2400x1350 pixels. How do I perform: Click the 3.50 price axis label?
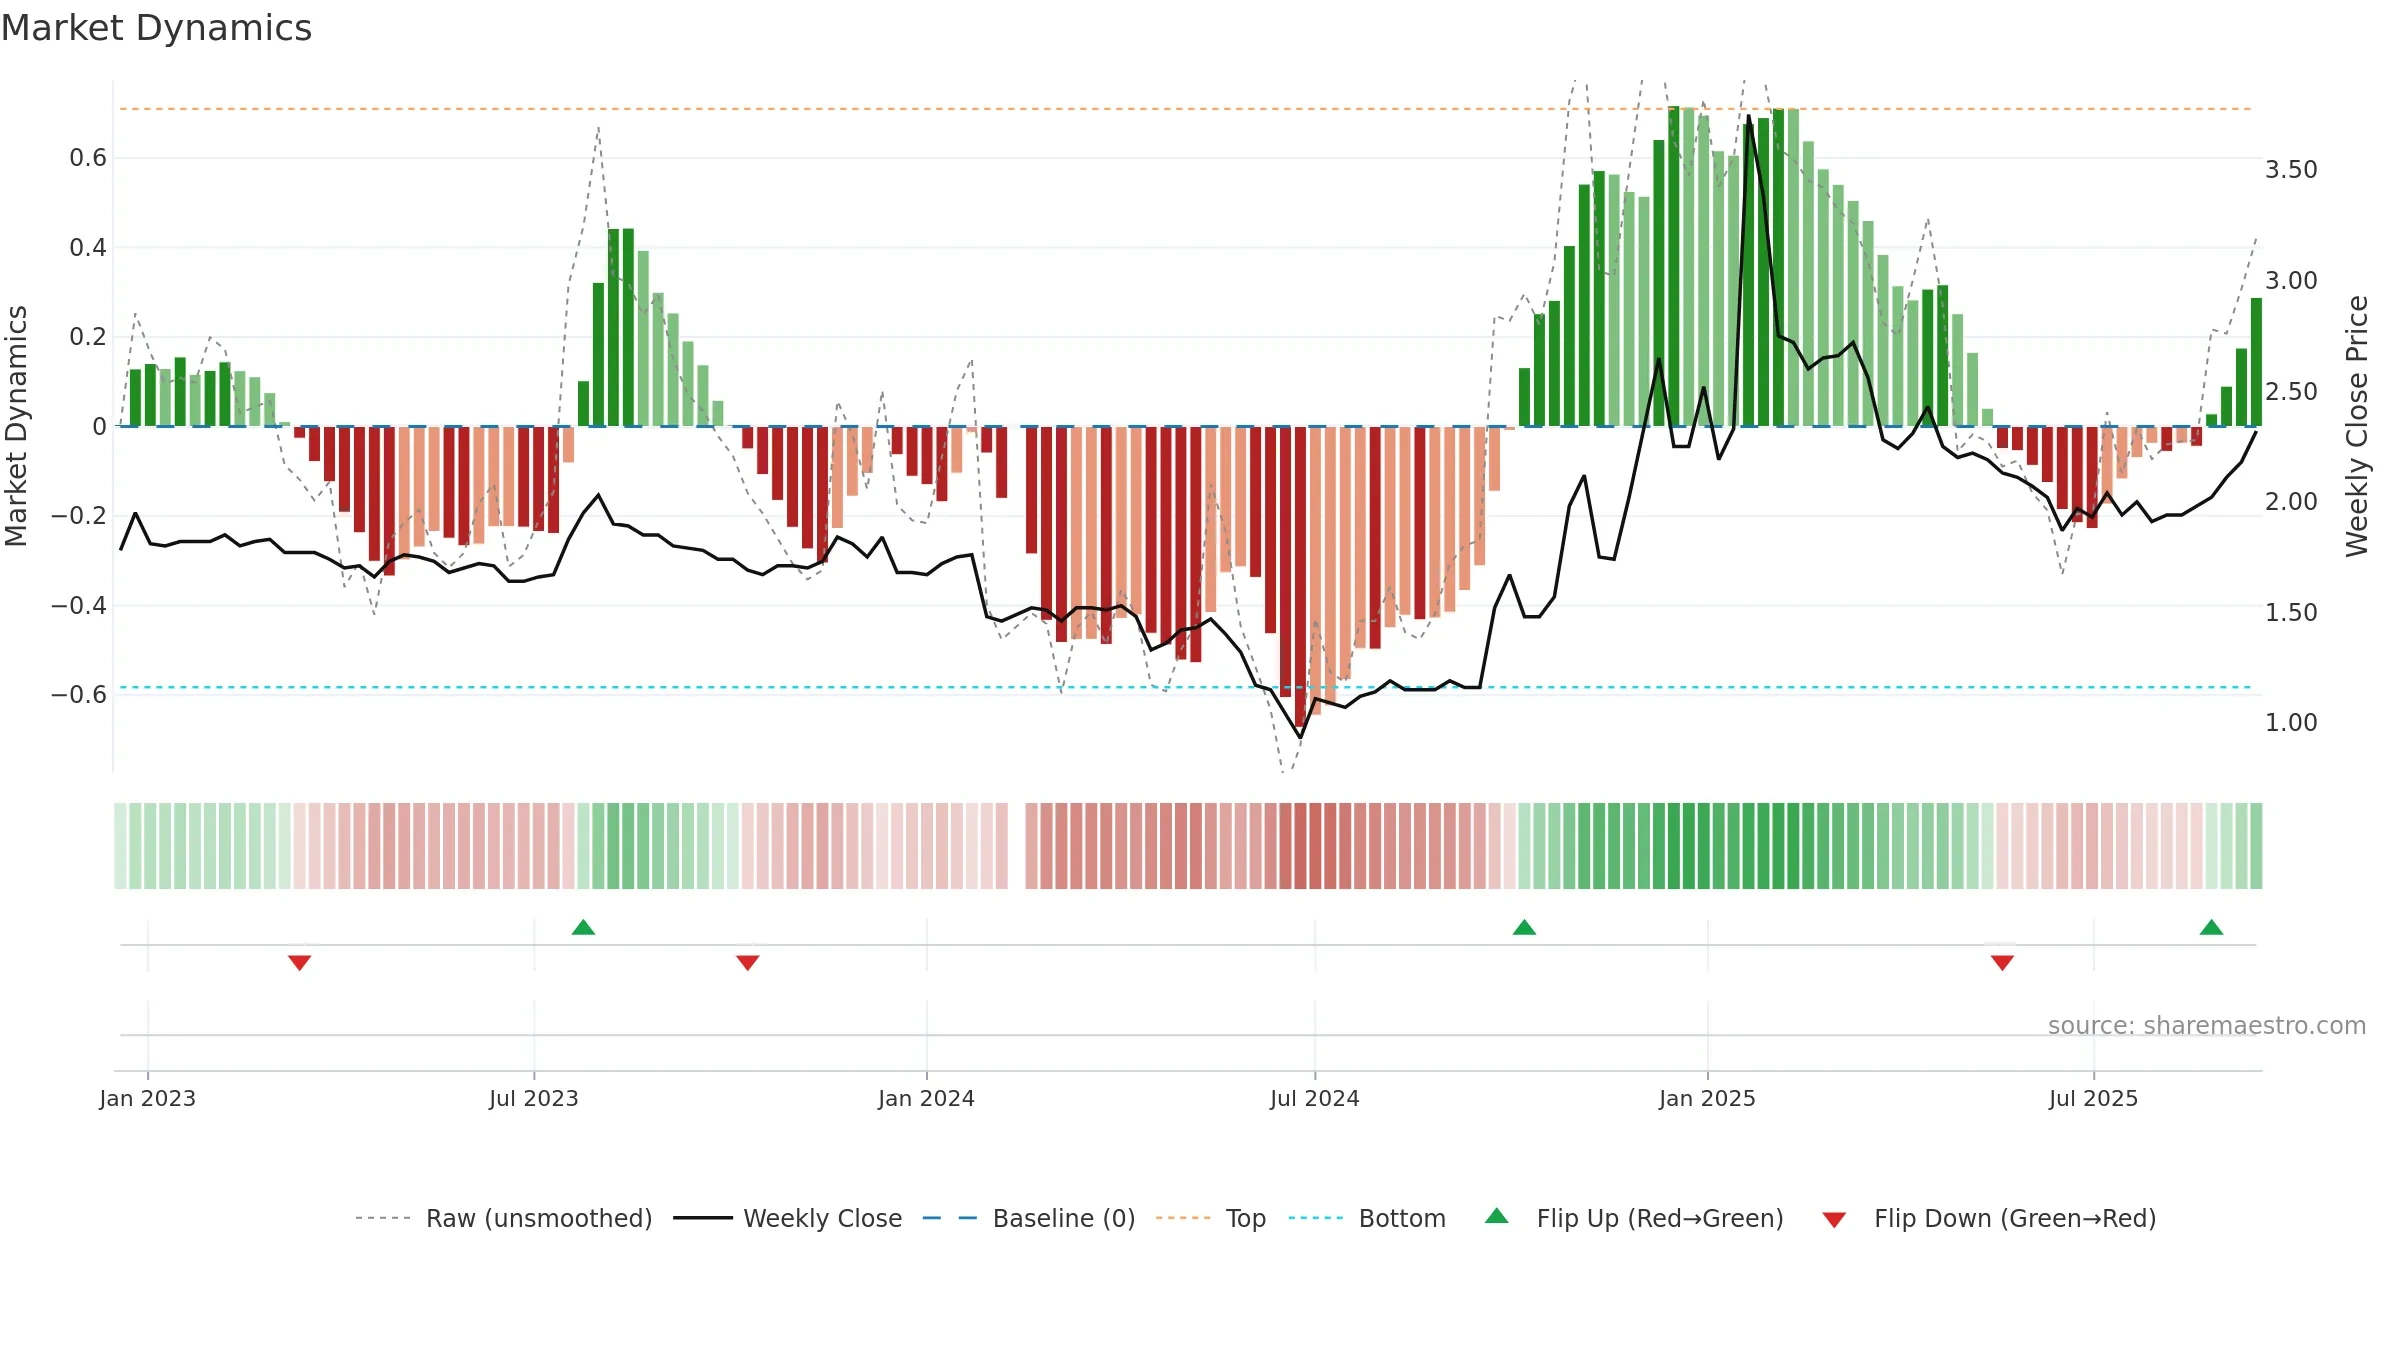point(2291,169)
